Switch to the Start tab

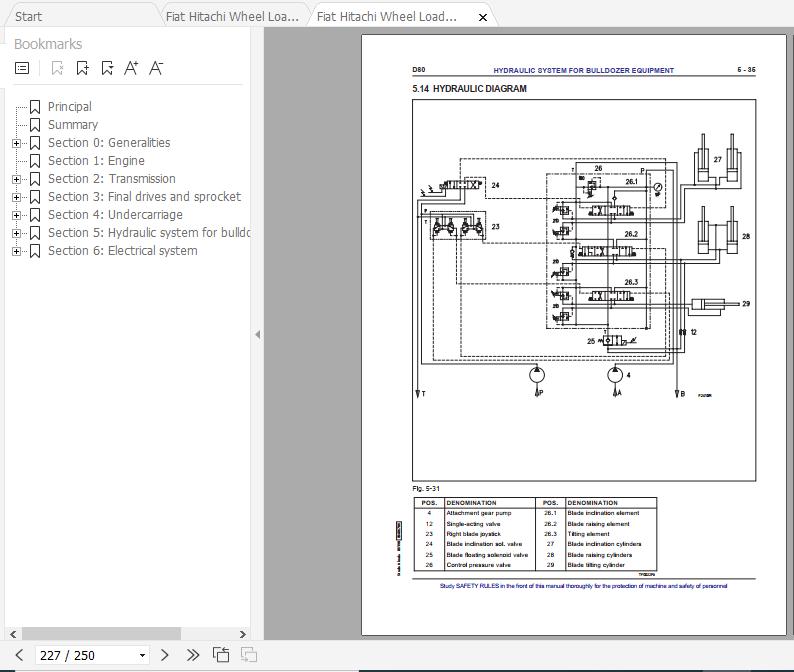(29, 16)
